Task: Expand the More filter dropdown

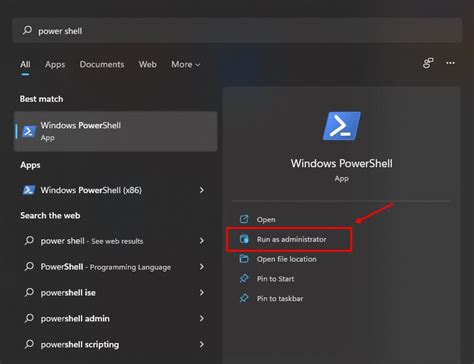Action: point(185,64)
